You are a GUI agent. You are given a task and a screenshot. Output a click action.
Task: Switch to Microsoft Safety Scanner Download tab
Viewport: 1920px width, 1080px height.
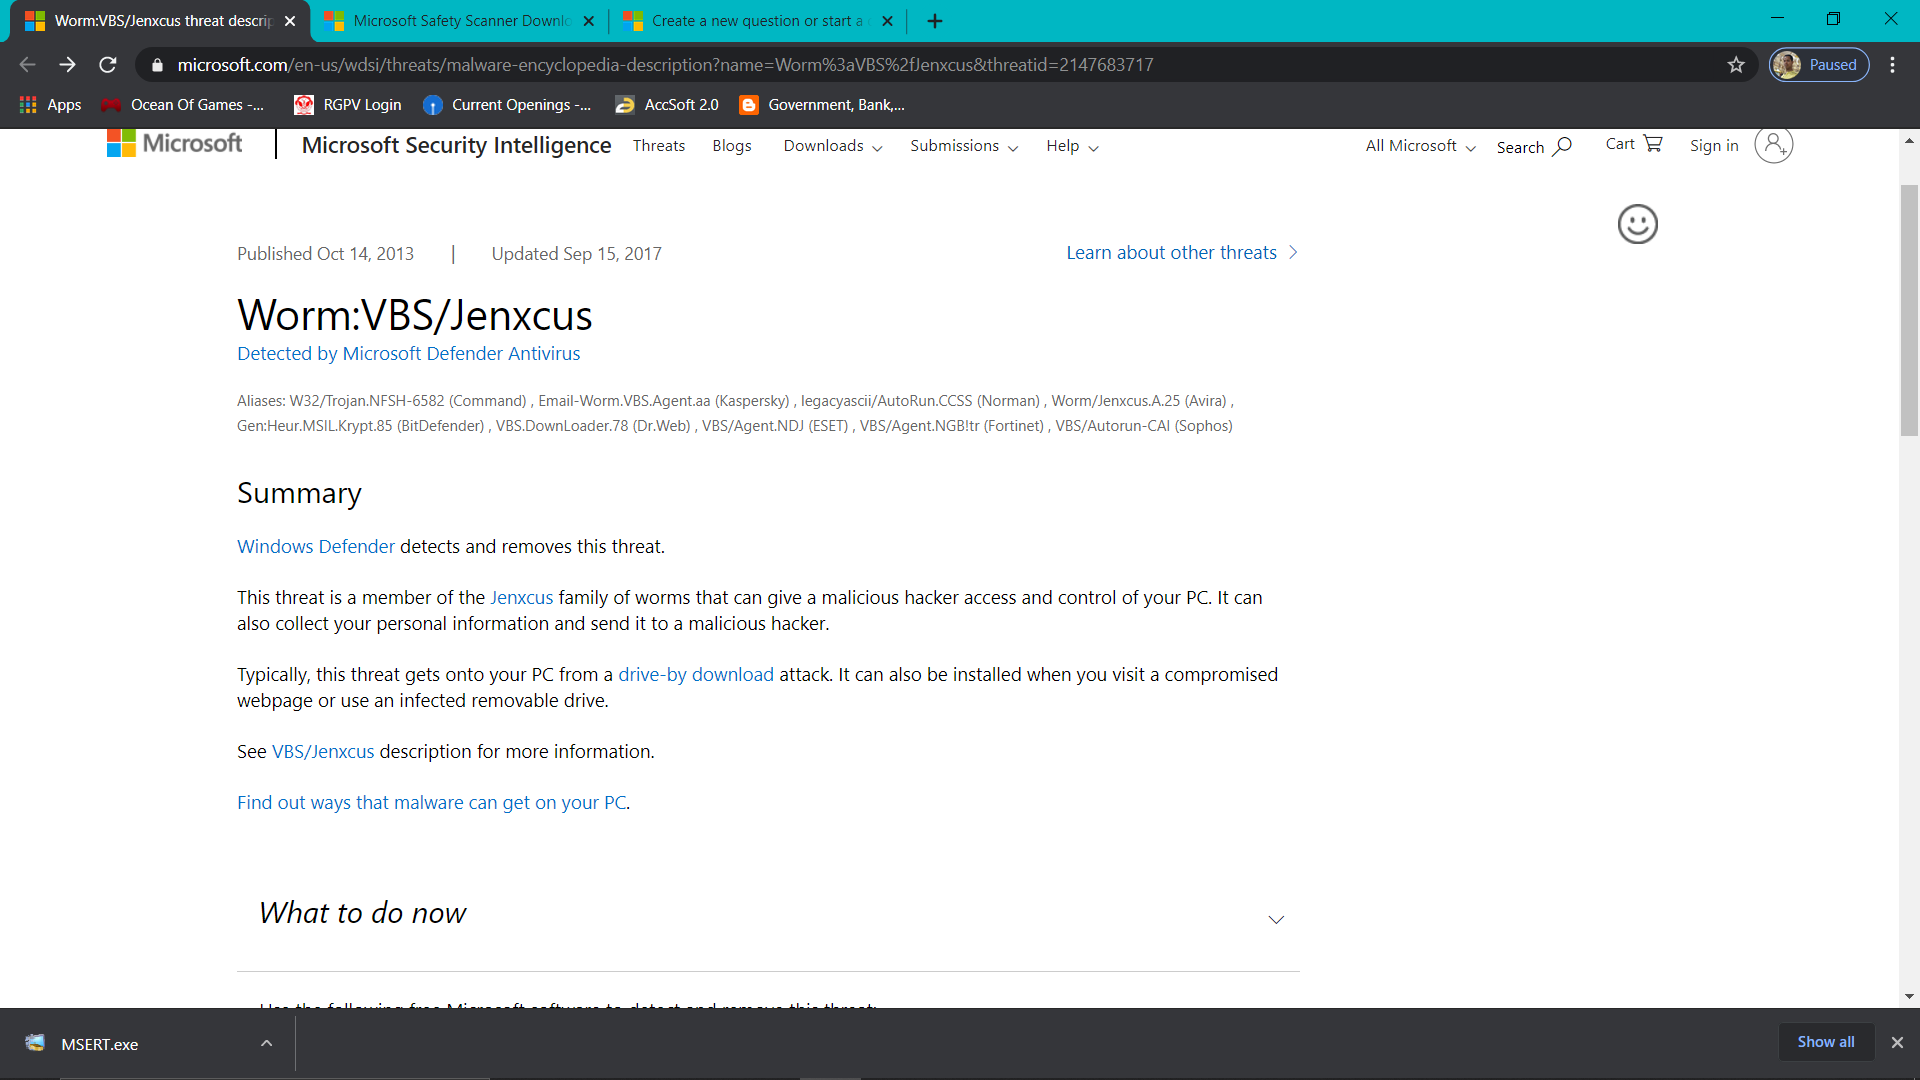(x=460, y=21)
